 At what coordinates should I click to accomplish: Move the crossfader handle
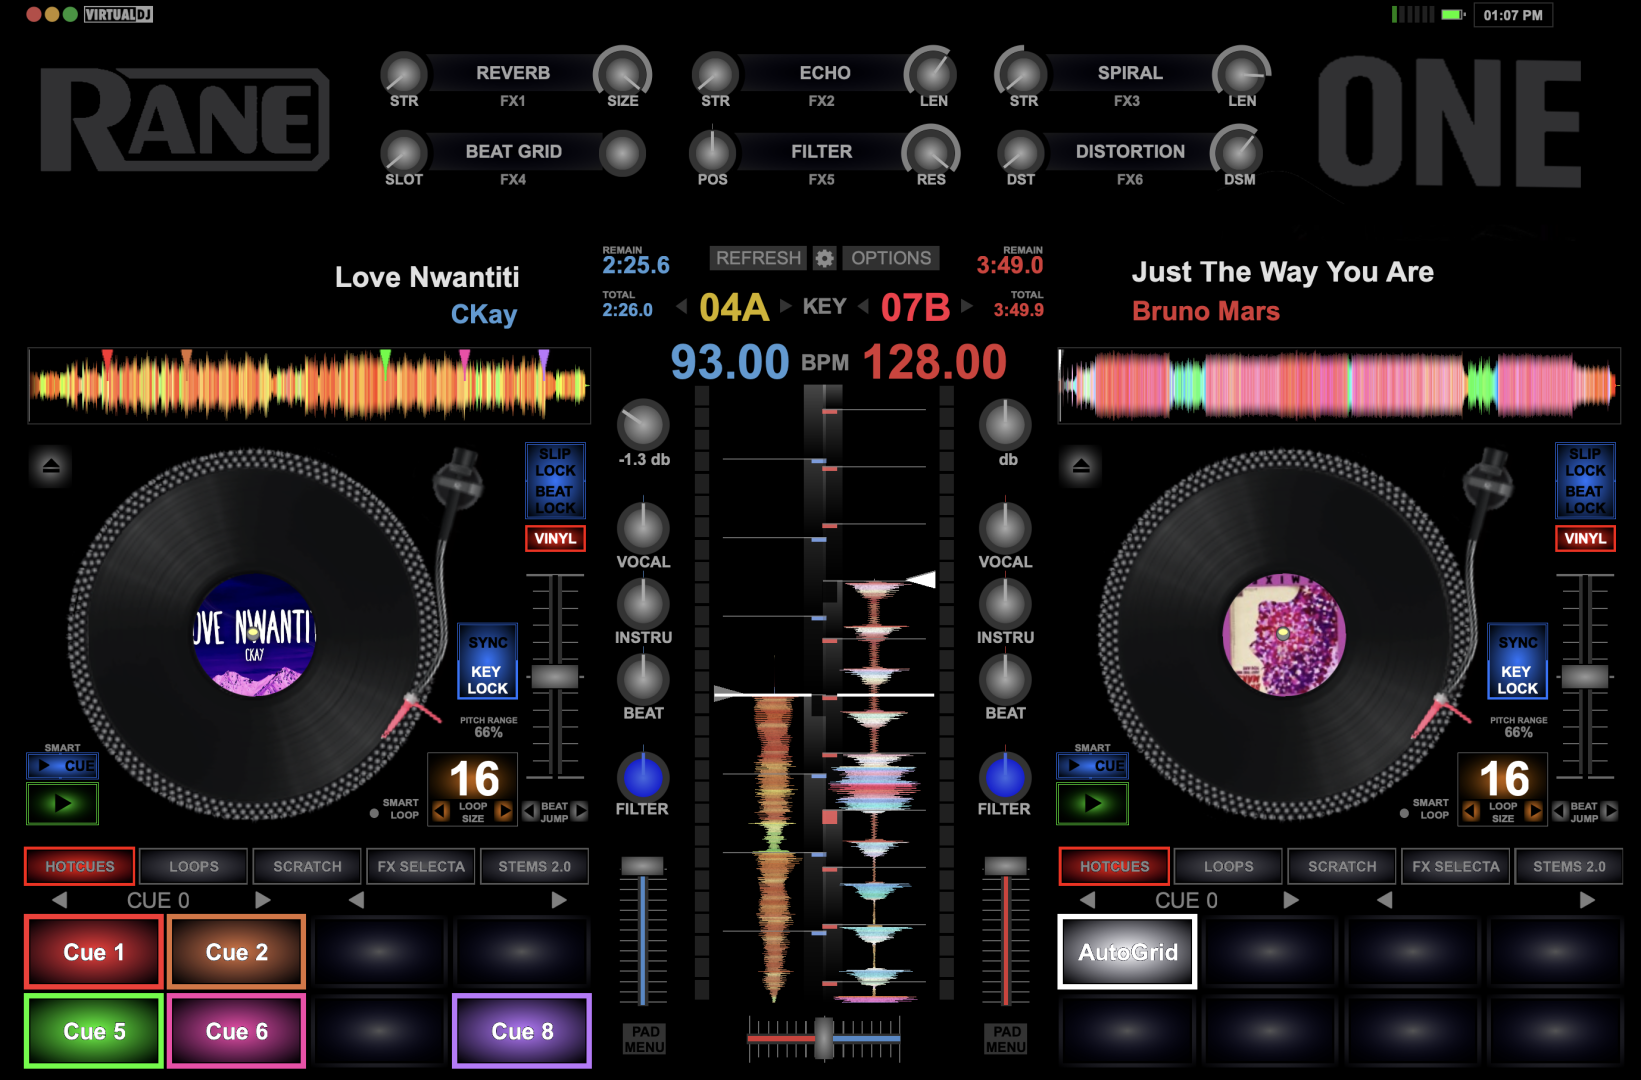824,1038
